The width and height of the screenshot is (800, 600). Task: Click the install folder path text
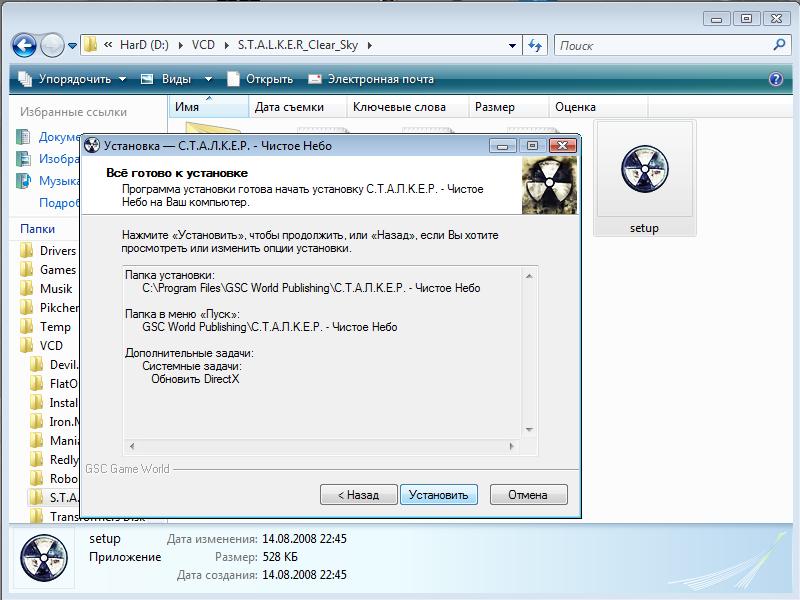[311, 288]
